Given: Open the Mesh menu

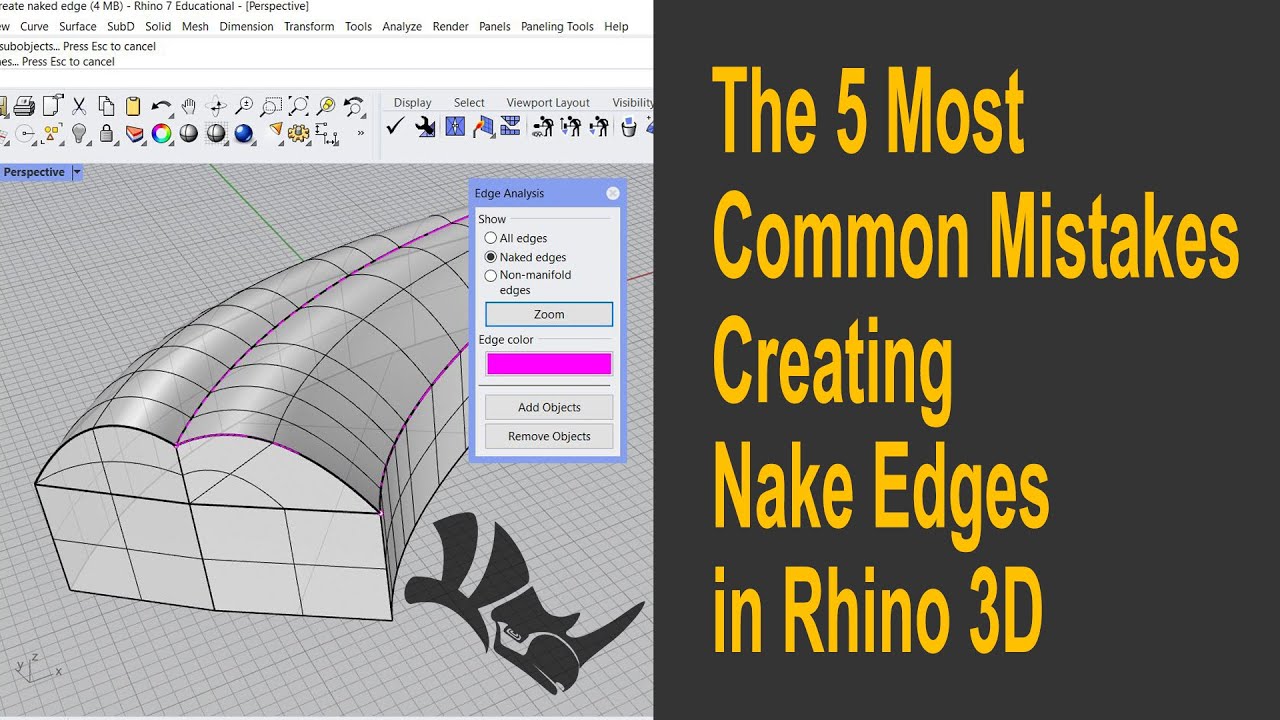Looking at the screenshot, I should click(195, 26).
